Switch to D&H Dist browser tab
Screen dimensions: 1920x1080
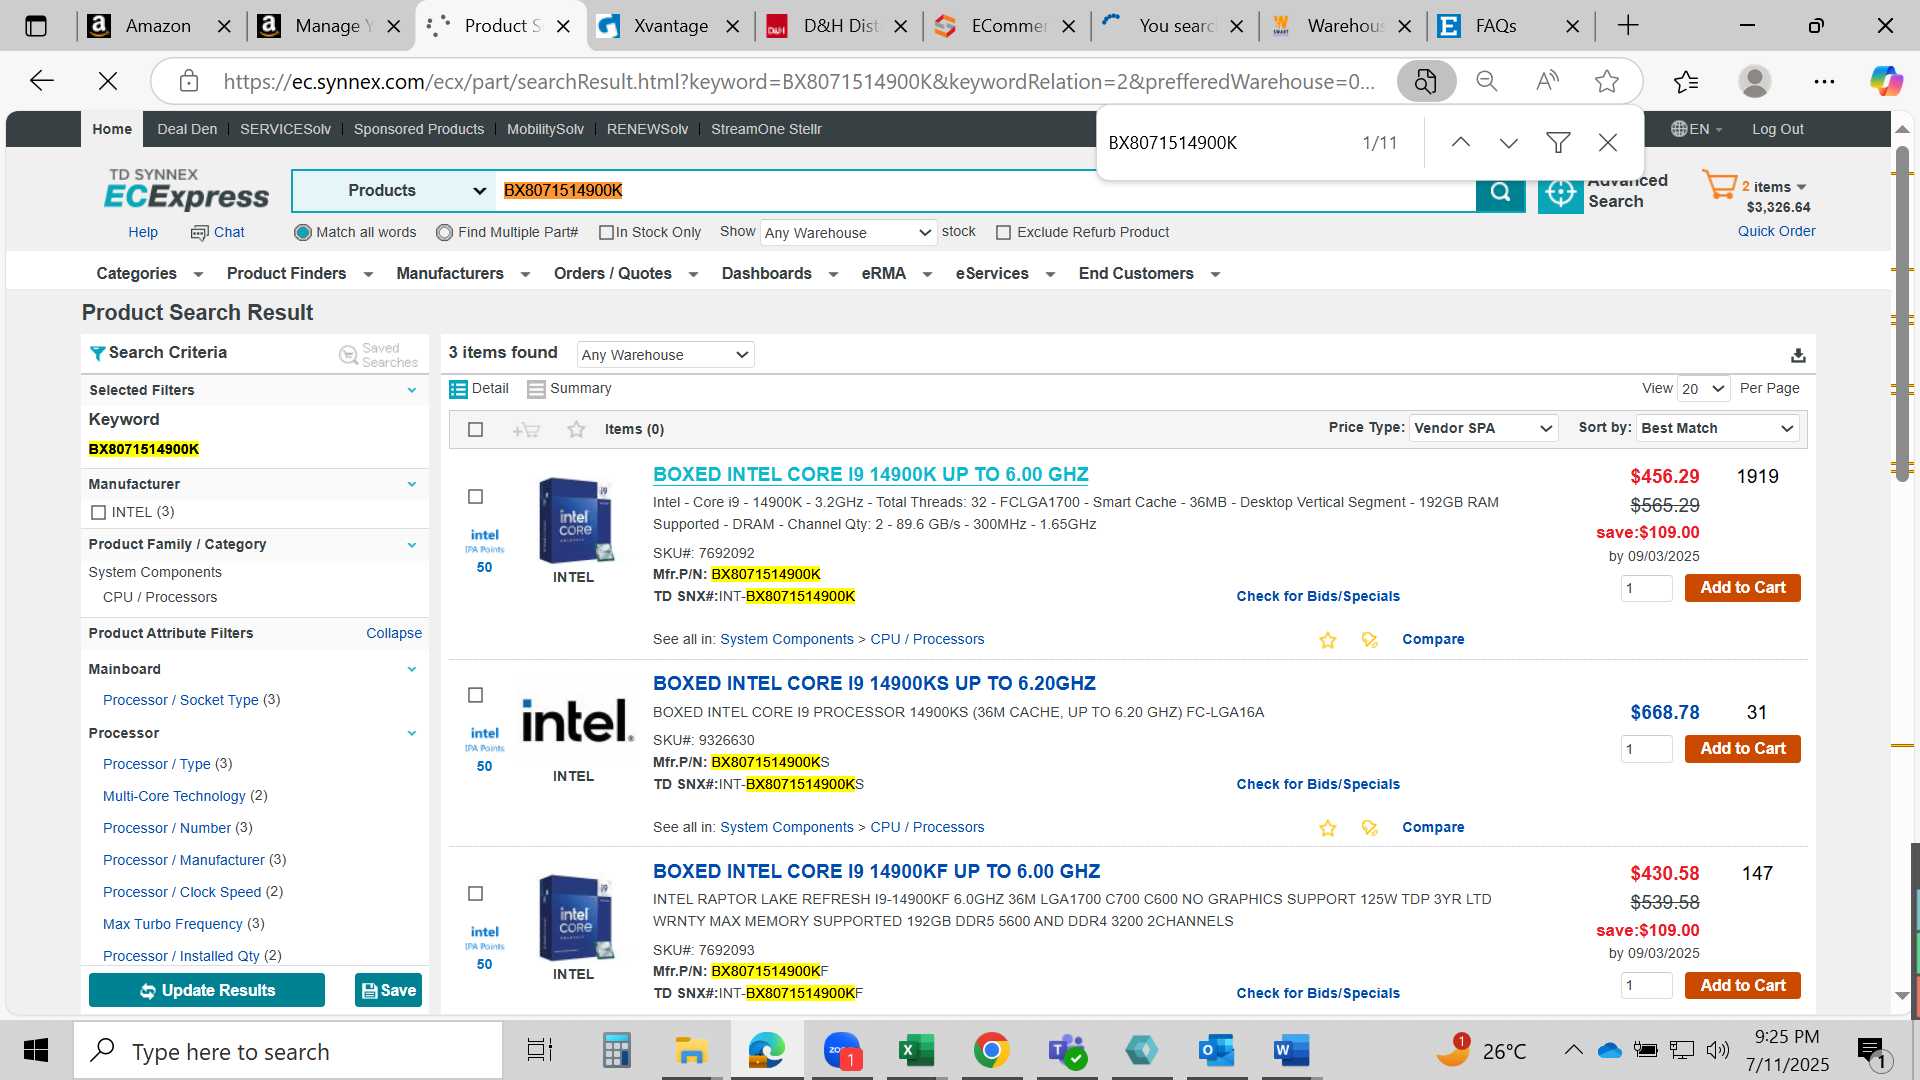(838, 26)
